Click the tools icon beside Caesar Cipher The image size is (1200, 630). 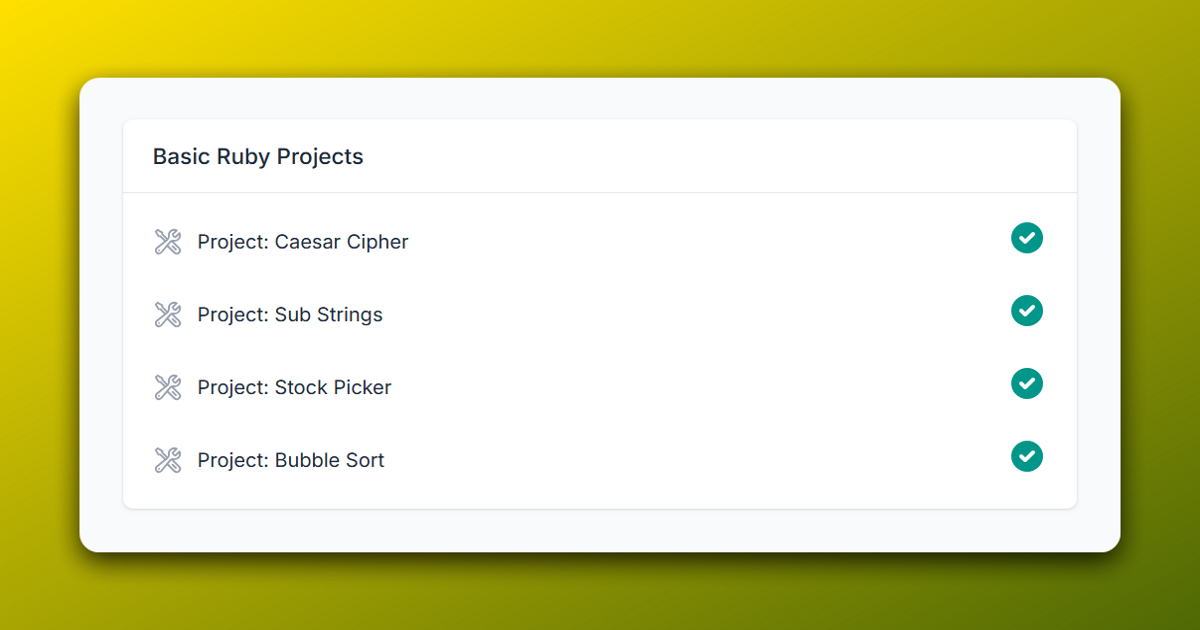(x=168, y=241)
